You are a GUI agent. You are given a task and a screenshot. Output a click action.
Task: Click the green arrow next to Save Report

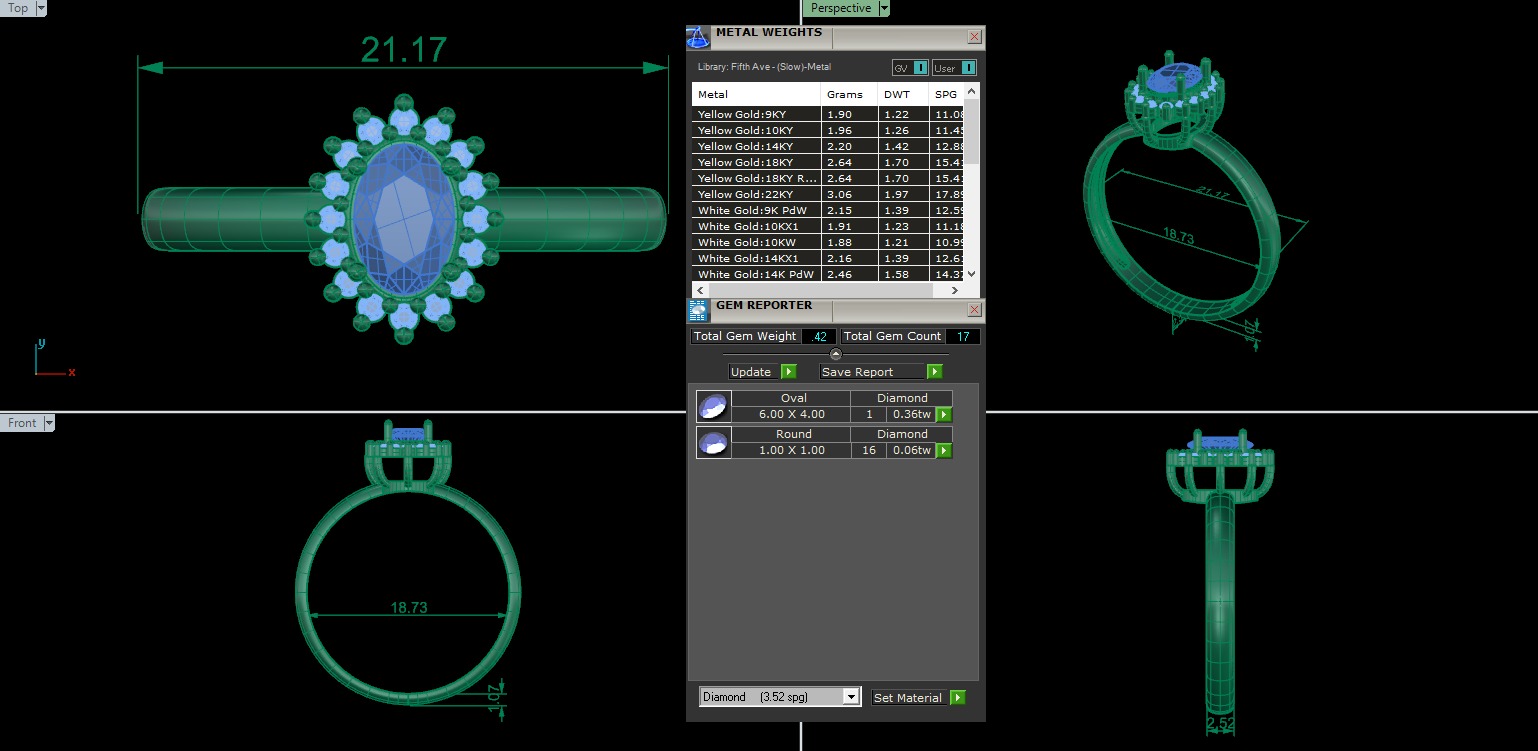pyautogui.click(x=934, y=372)
